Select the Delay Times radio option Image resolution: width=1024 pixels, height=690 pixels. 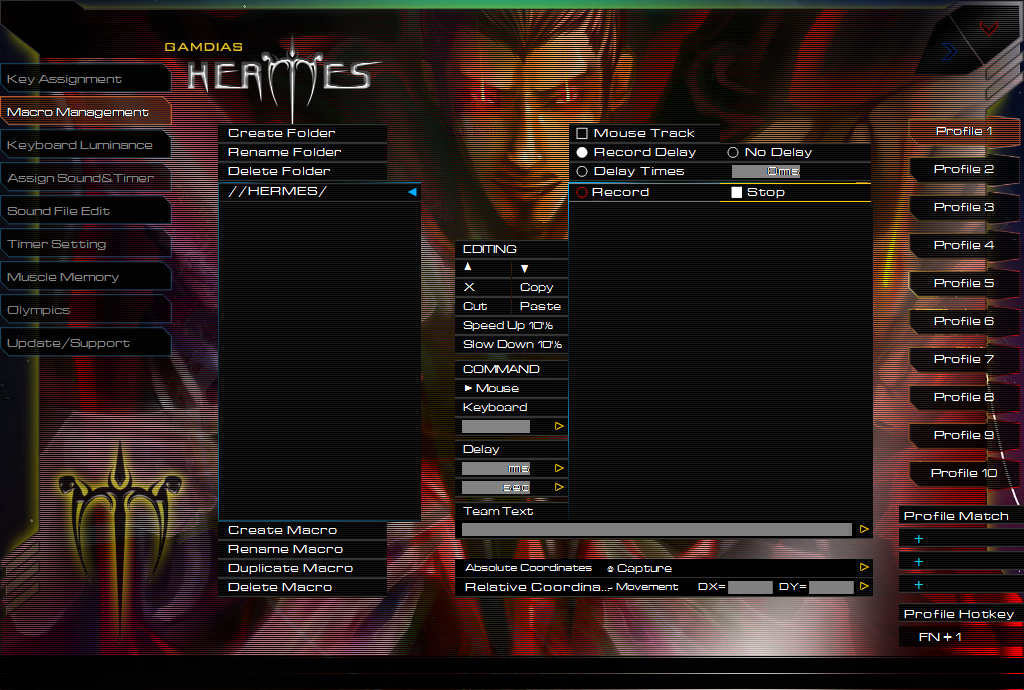click(582, 171)
